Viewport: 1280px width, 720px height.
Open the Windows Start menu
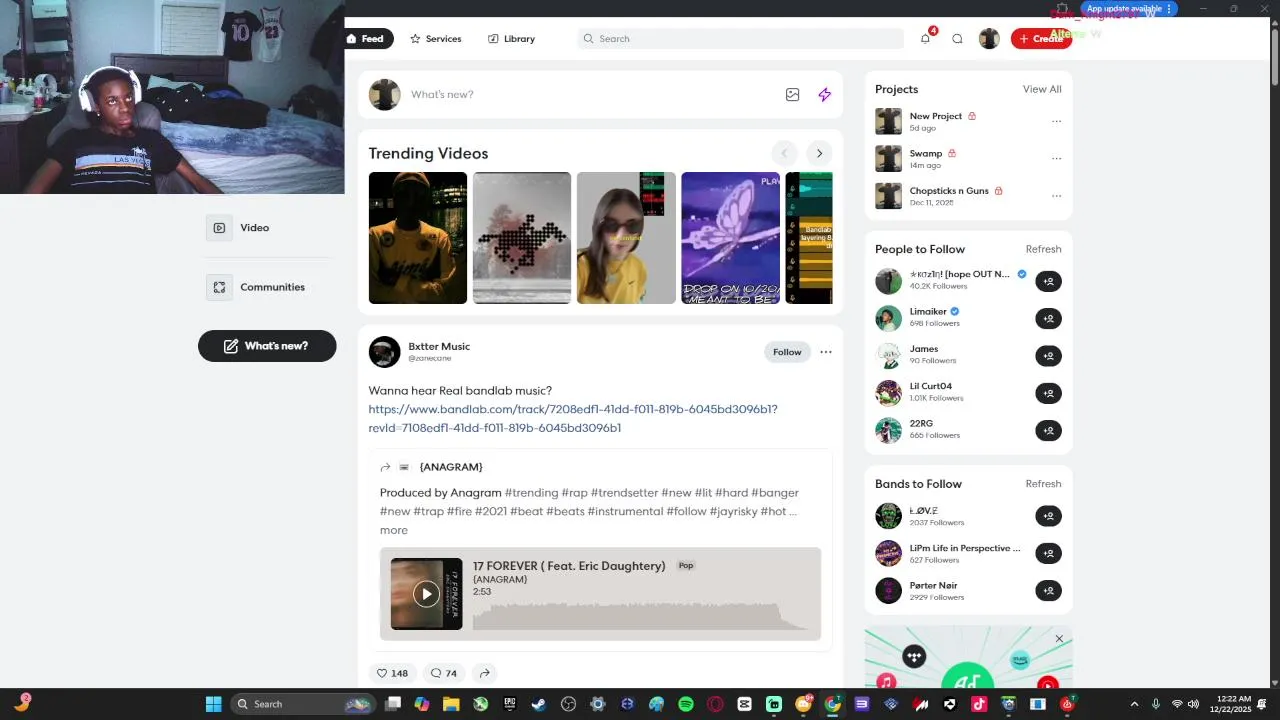point(213,704)
